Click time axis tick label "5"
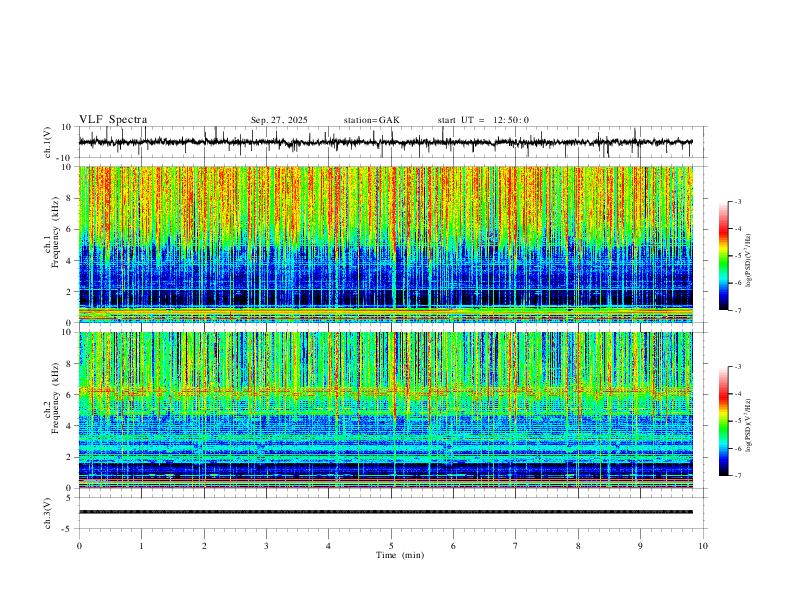792x612 pixels. [x=391, y=546]
